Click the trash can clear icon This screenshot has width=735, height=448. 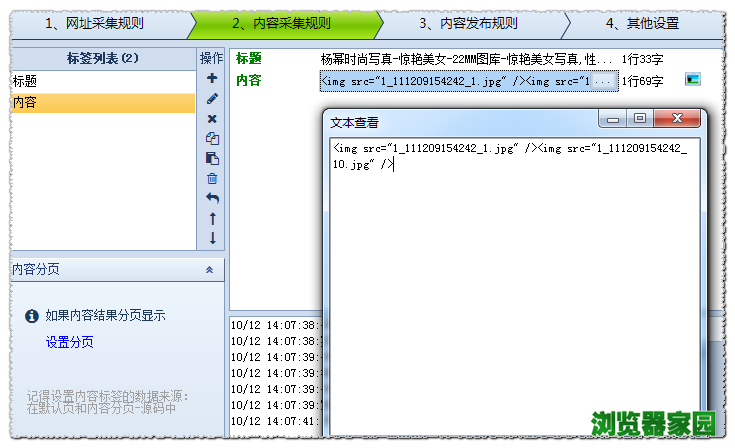212,178
